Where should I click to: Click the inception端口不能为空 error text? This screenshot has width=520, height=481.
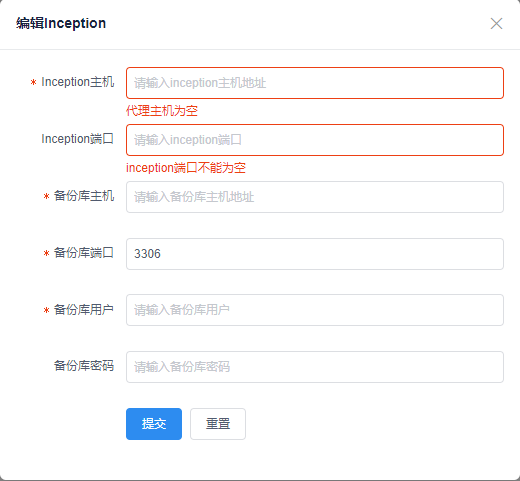click(x=186, y=168)
